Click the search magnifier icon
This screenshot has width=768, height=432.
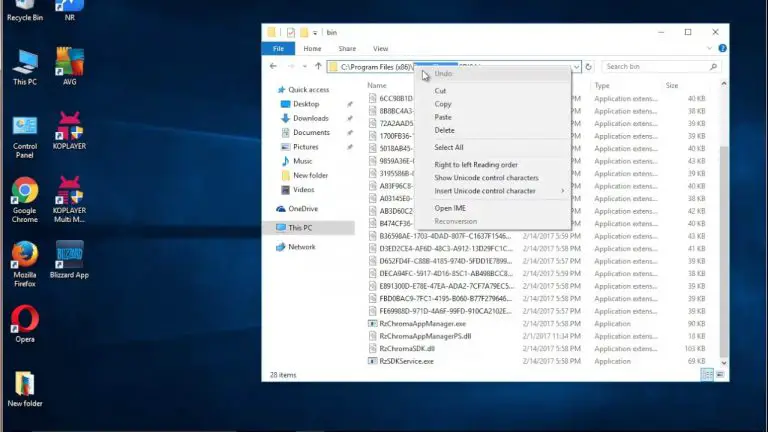pos(714,67)
